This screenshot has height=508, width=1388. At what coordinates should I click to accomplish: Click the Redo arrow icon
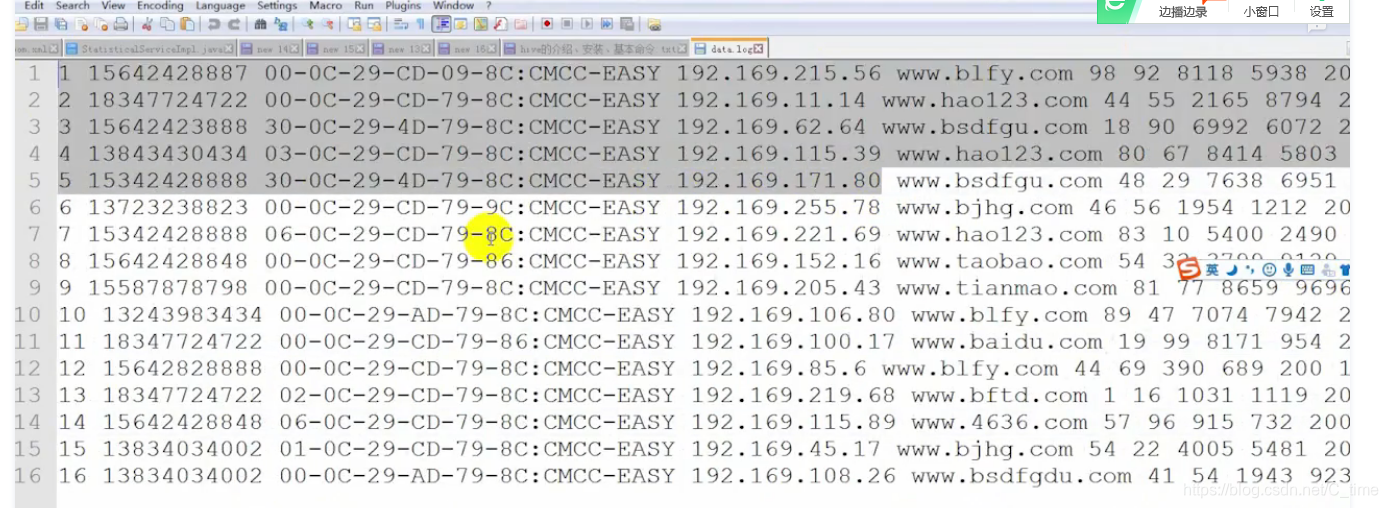pos(233,24)
